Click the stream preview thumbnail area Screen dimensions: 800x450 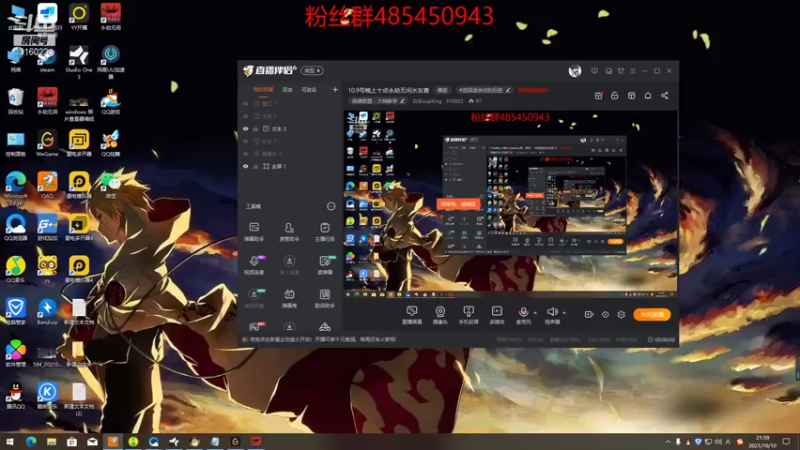click(x=510, y=204)
